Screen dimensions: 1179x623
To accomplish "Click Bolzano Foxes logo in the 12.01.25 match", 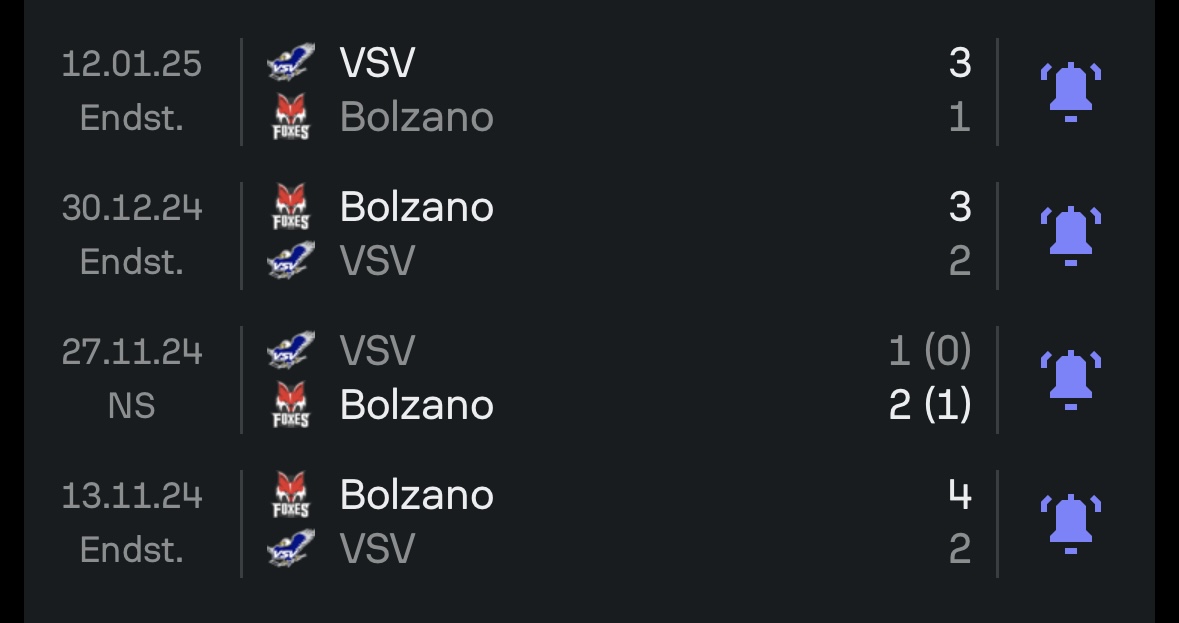I will (291, 118).
